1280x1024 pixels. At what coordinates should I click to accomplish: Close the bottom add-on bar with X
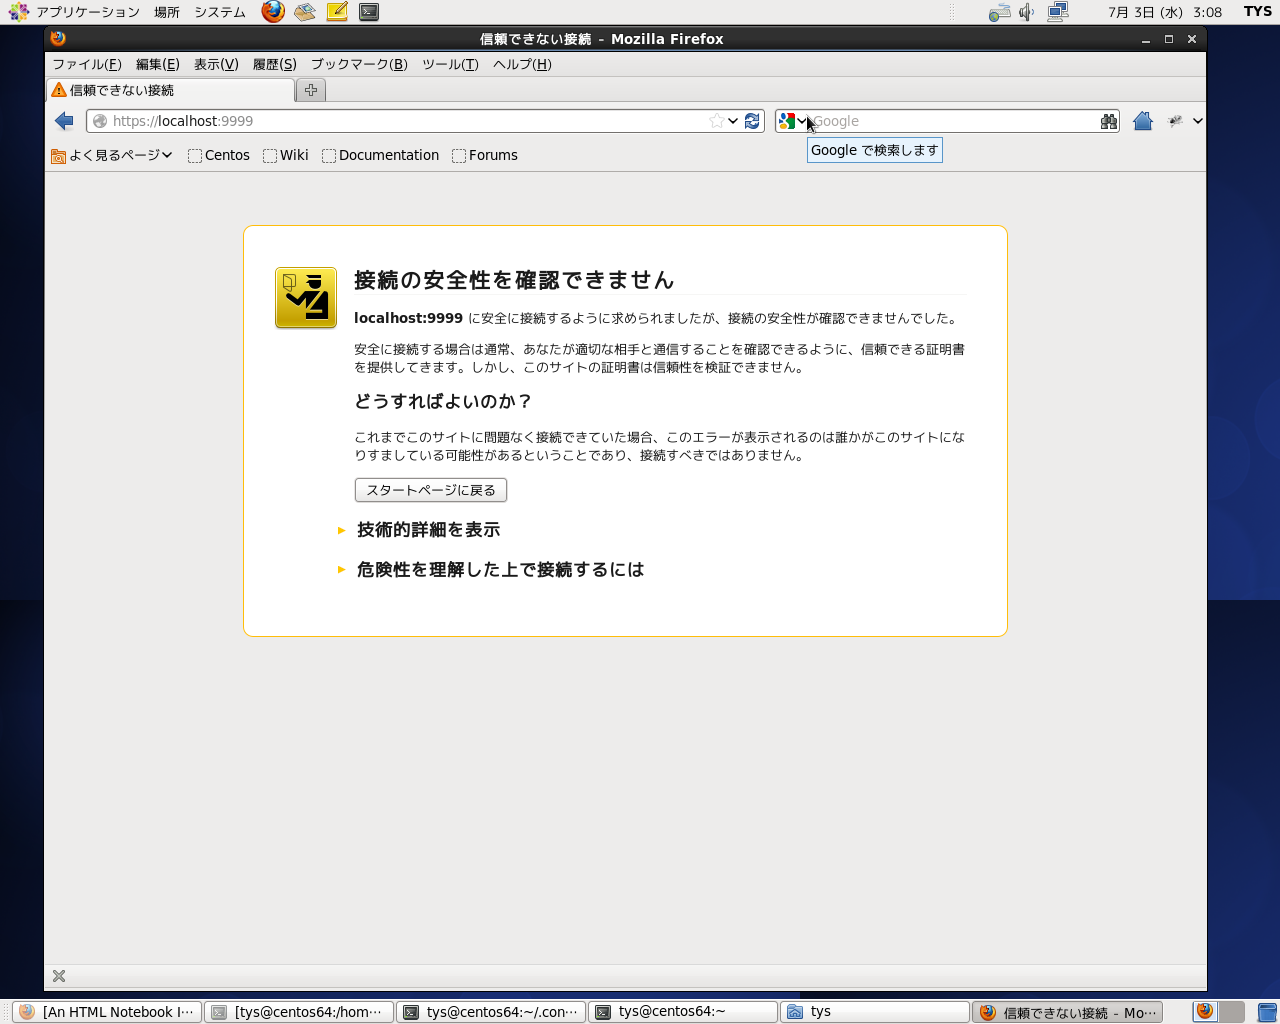tap(59, 976)
